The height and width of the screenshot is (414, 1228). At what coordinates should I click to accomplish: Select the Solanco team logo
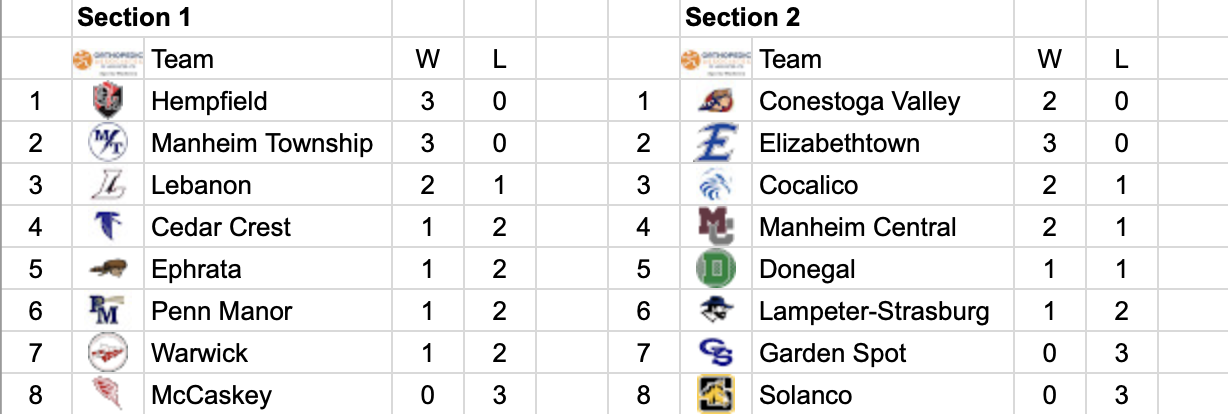coord(714,395)
